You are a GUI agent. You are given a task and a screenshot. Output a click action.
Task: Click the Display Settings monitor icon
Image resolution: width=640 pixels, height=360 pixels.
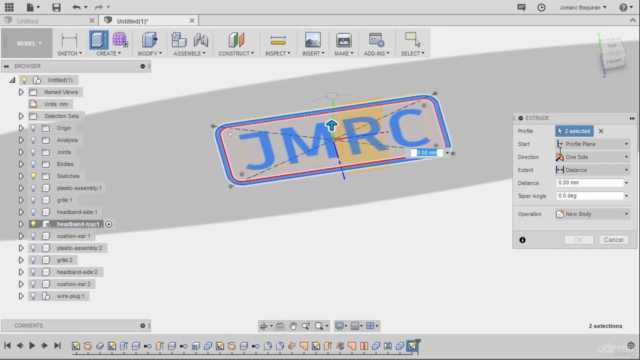point(339,326)
